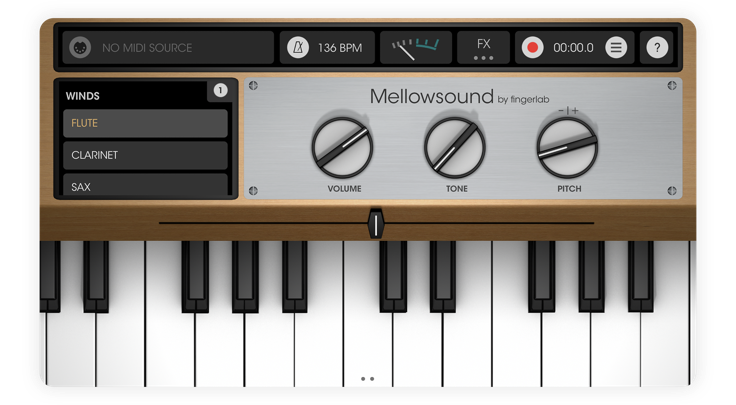This screenshot has height=405, width=736.
Task: Click the VOLUME knob
Action: (x=342, y=148)
